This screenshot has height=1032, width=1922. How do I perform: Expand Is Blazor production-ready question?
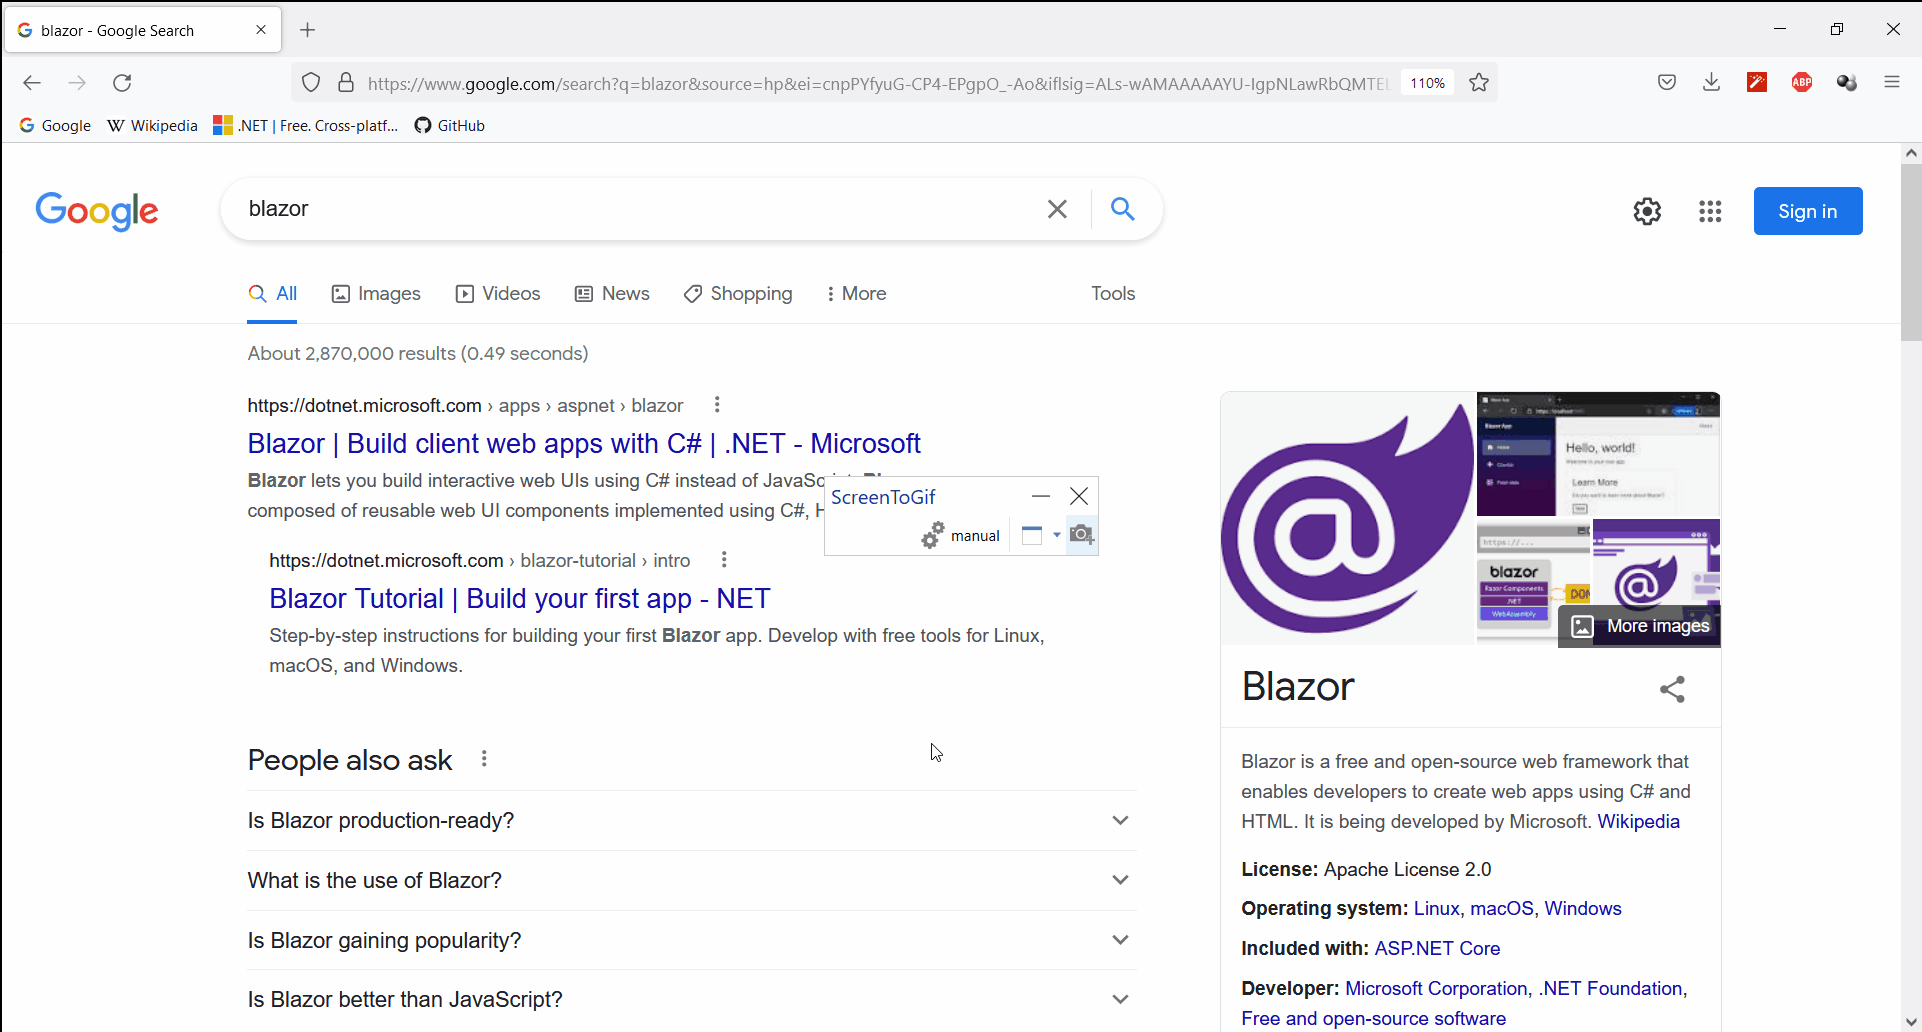pos(691,821)
